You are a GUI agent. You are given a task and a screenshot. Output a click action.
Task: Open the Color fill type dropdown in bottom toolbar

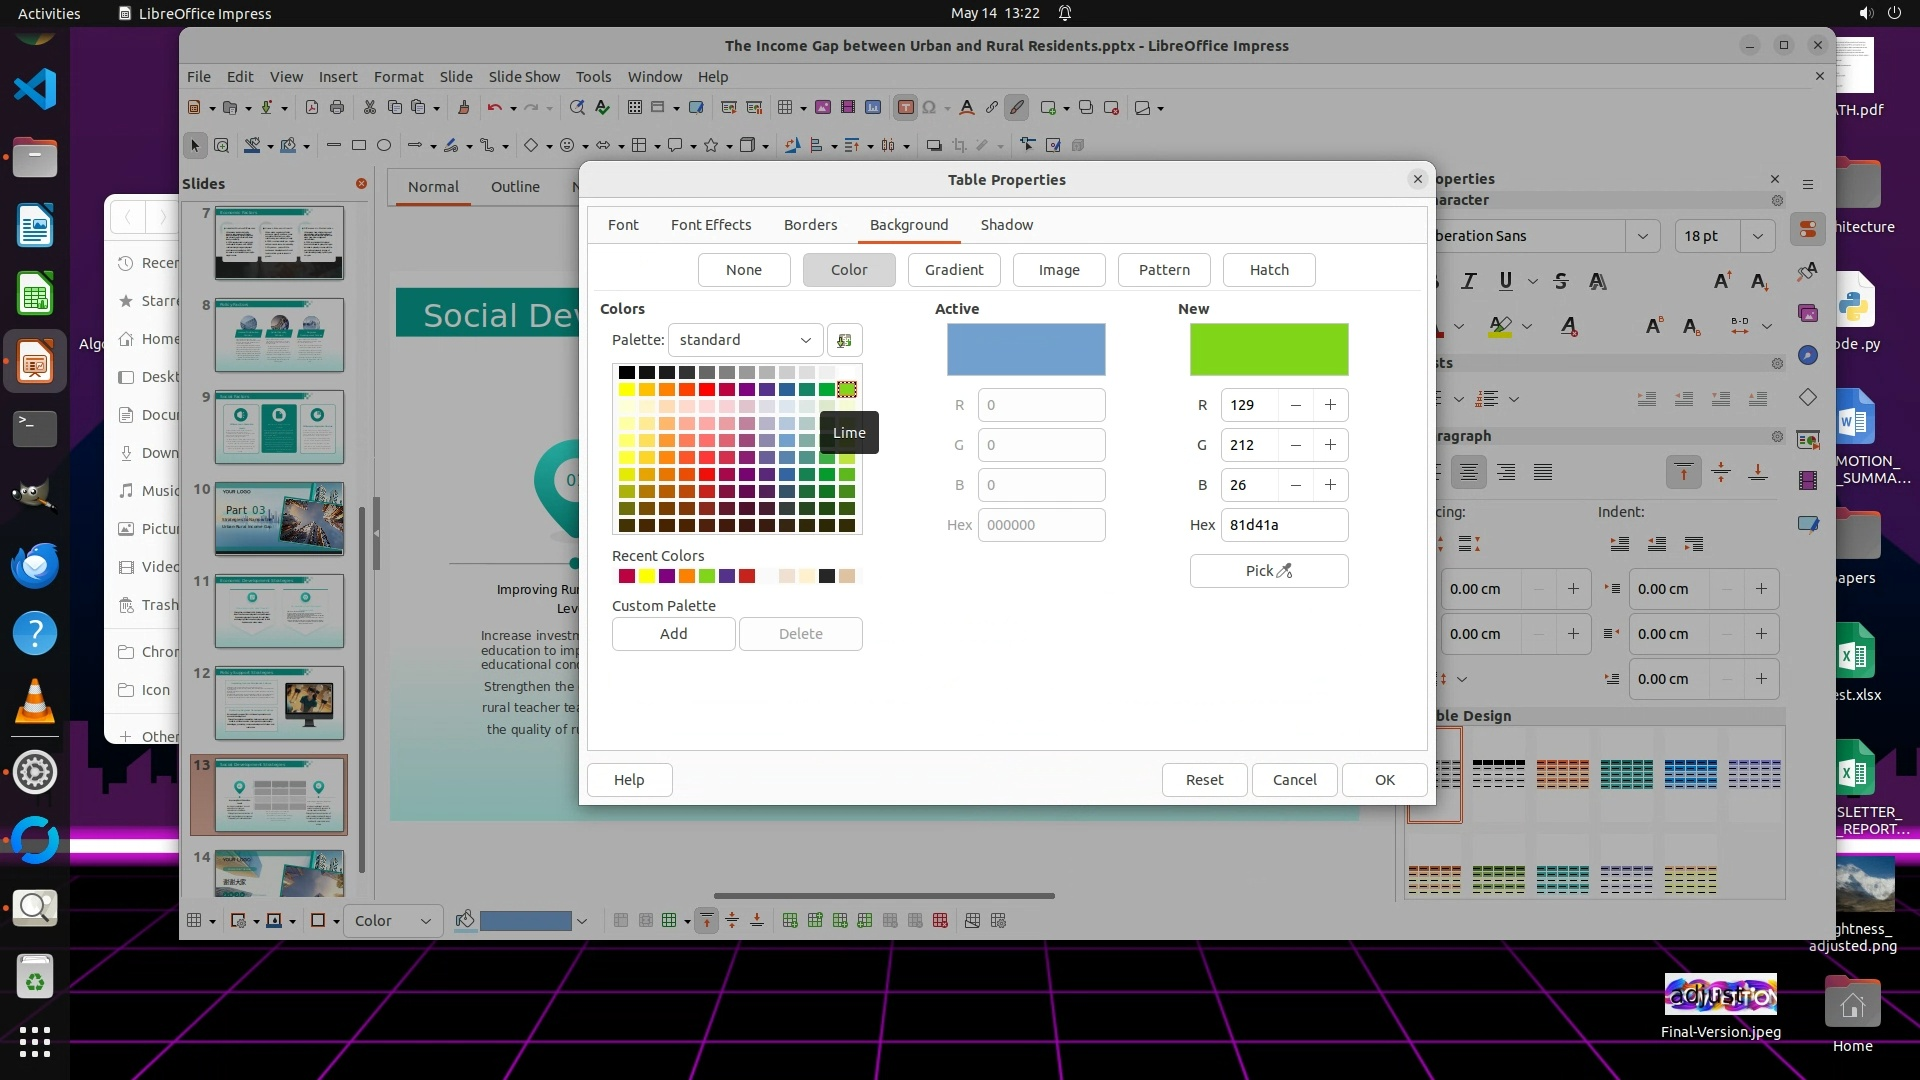pos(393,921)
